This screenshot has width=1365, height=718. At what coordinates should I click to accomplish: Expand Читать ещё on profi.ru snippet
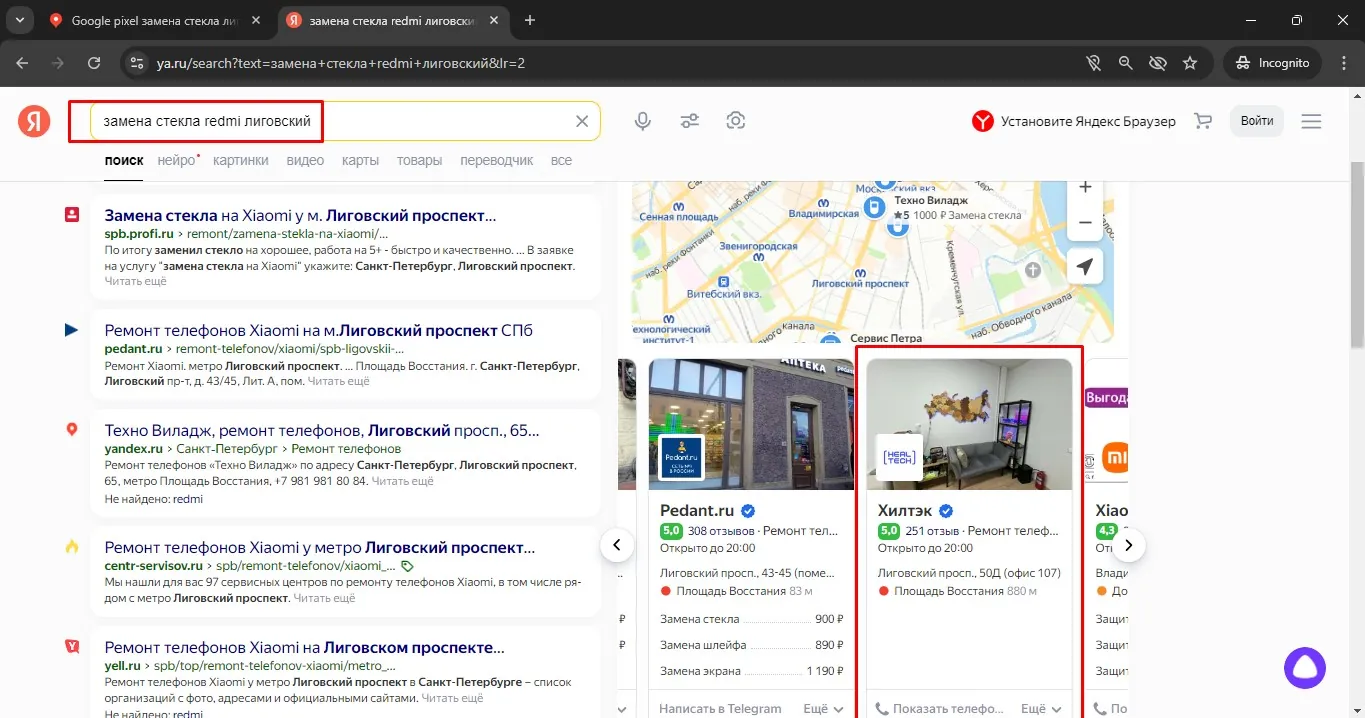136,282
